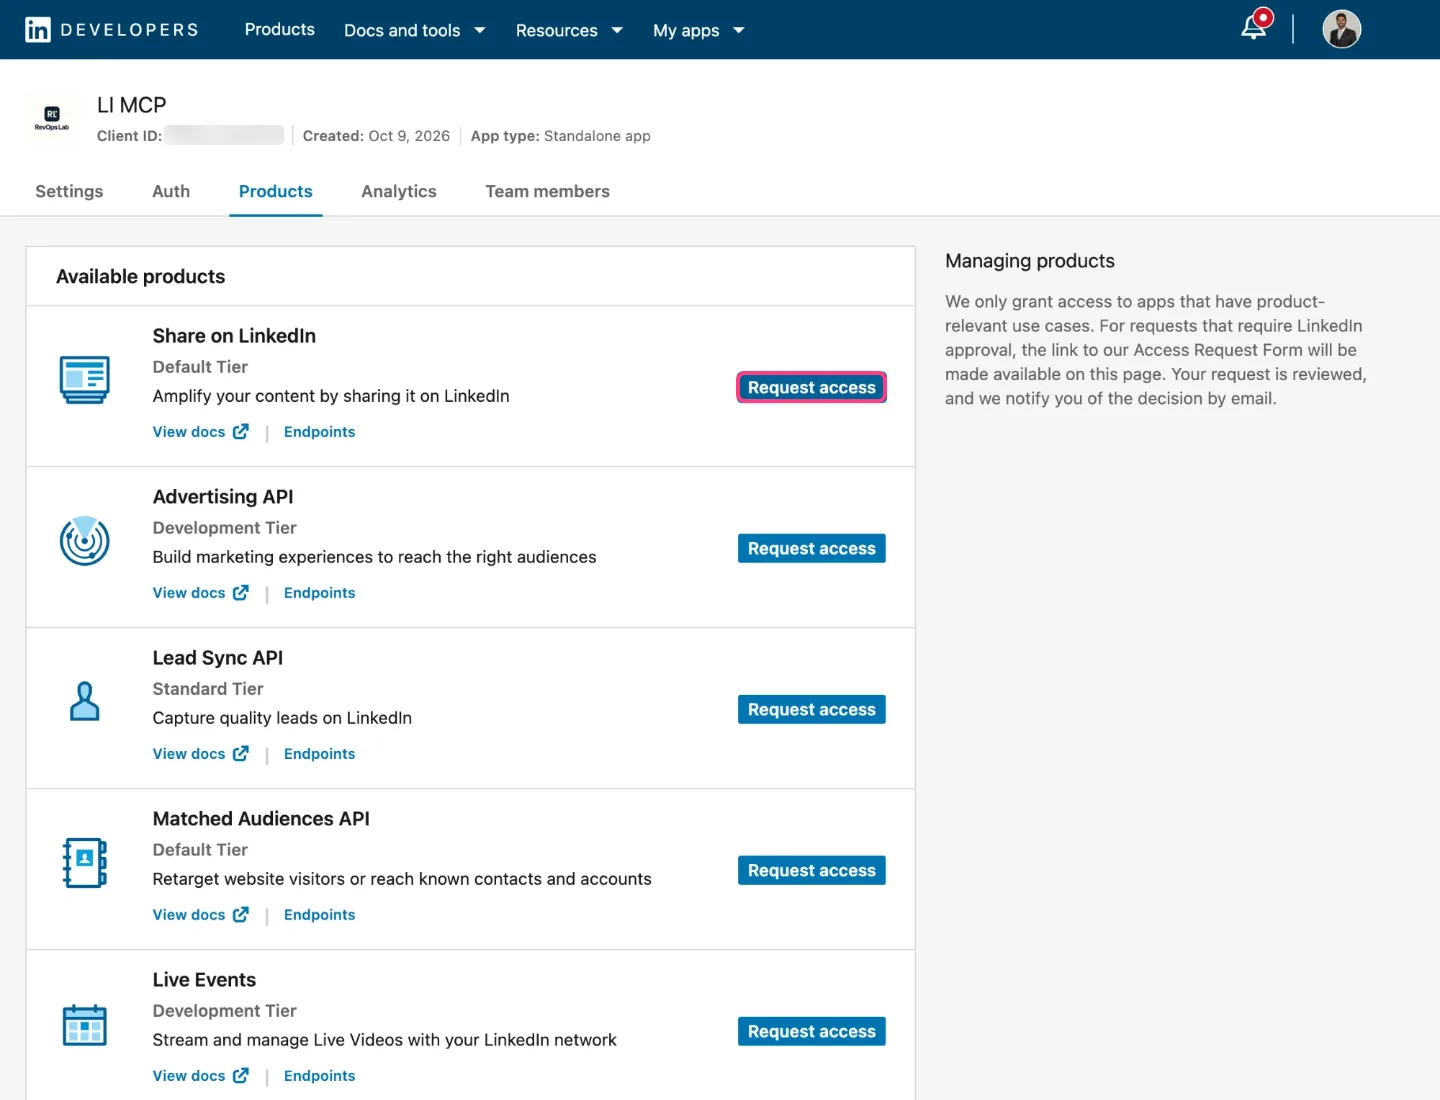Expand the Resources dropdown menu

coord(569,30)
